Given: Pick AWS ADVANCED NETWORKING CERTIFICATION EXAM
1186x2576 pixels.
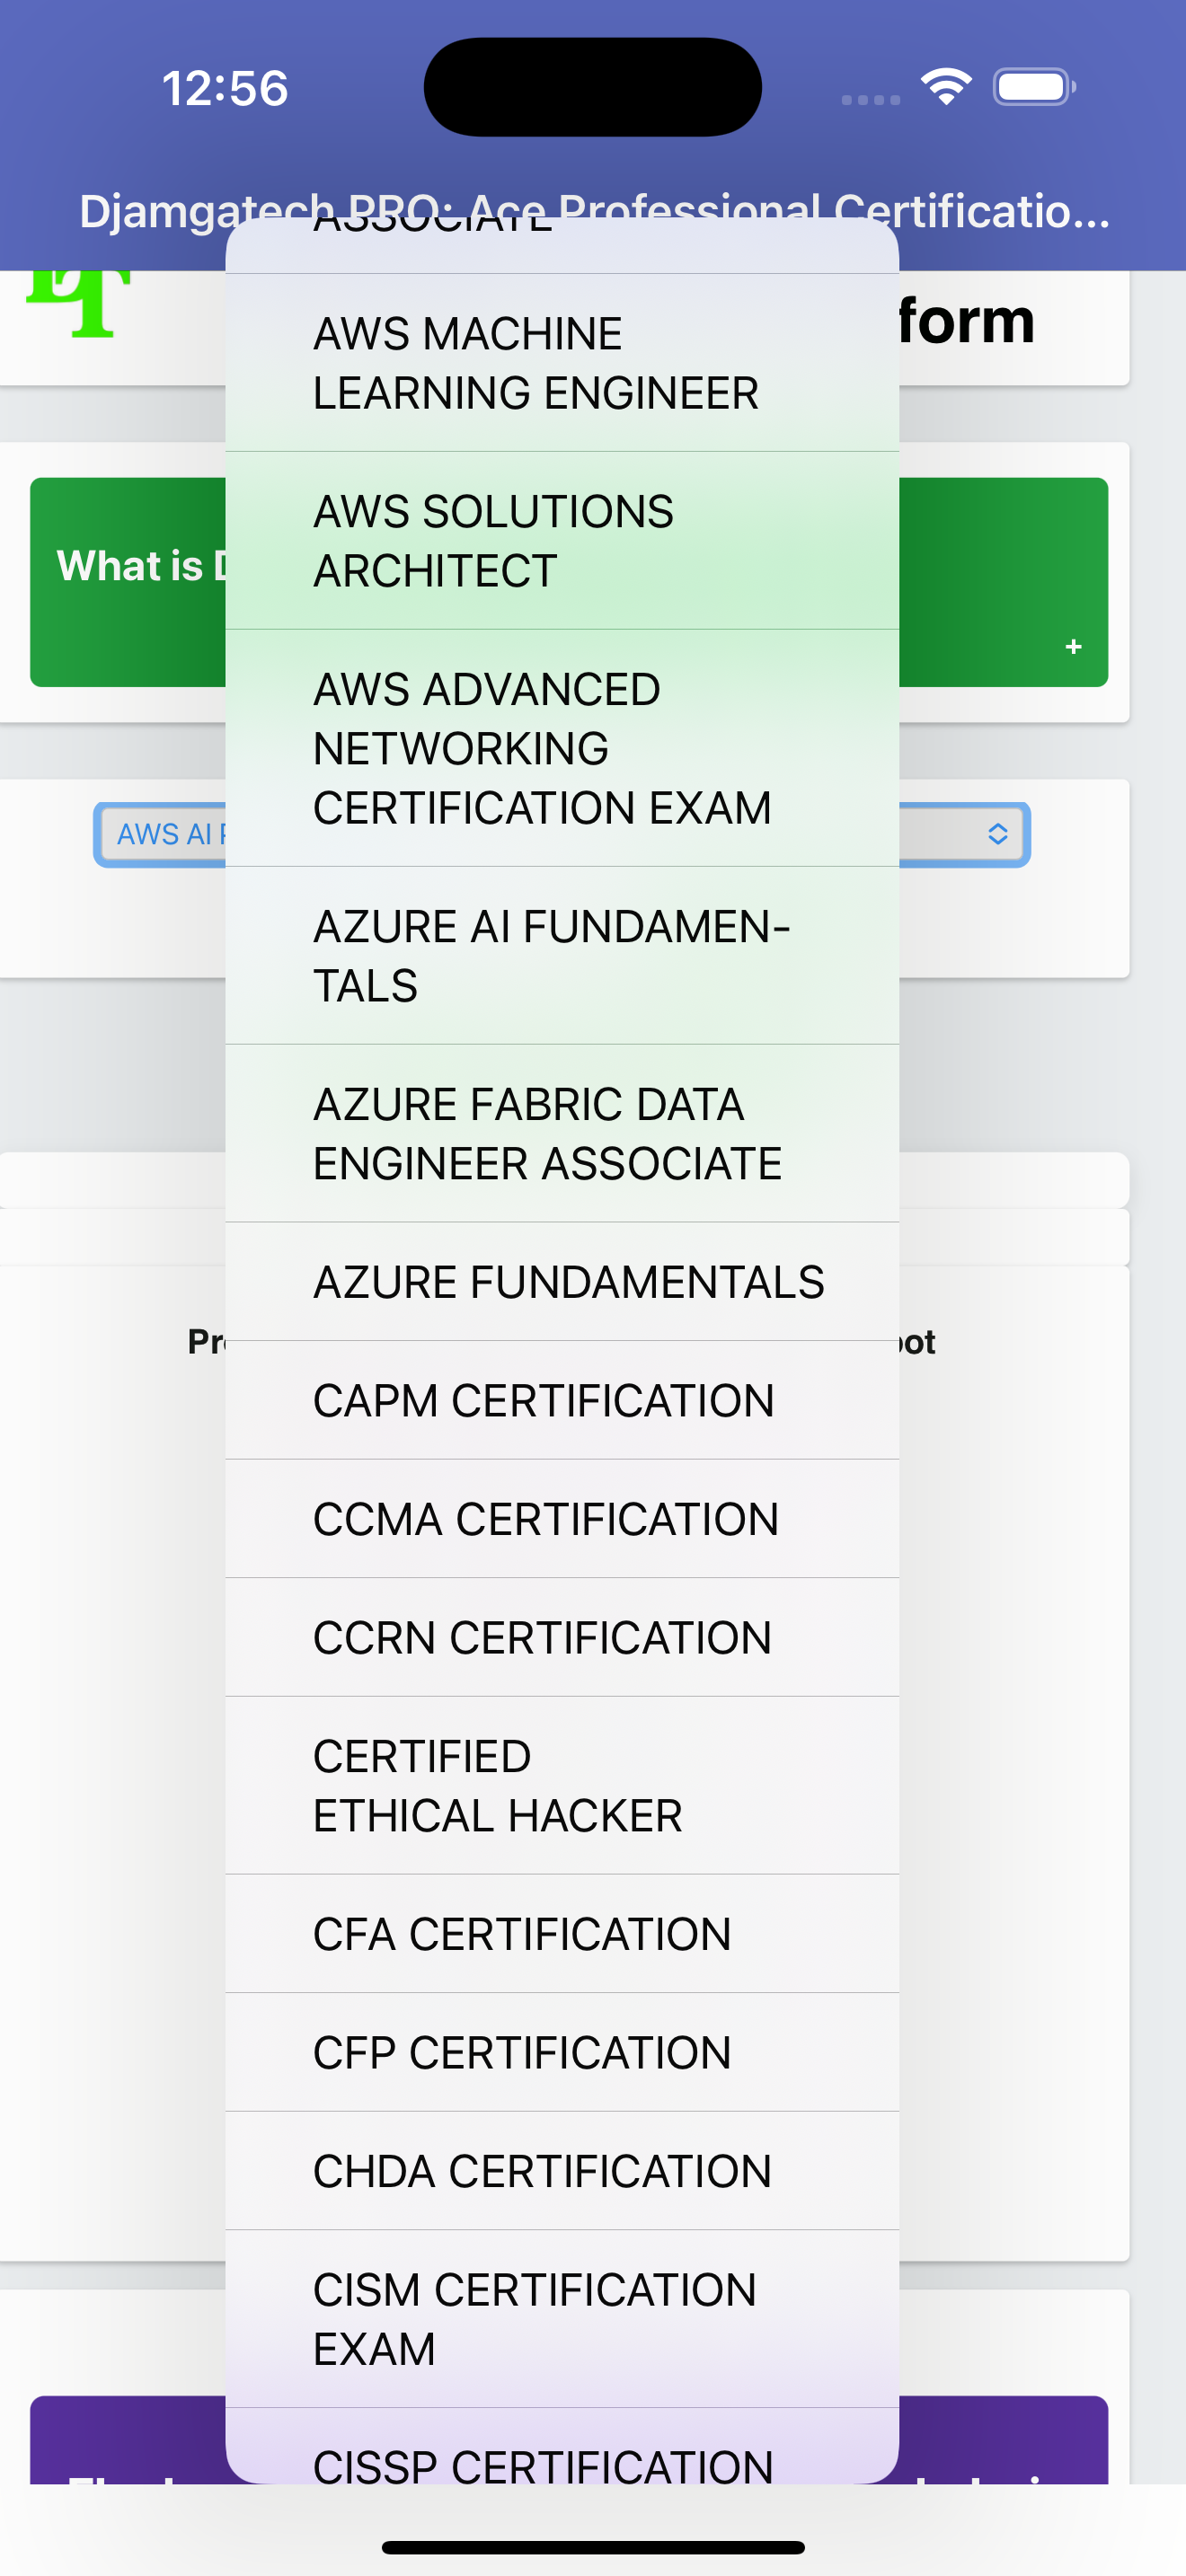Looking at the screenshot, I should 562,748.
